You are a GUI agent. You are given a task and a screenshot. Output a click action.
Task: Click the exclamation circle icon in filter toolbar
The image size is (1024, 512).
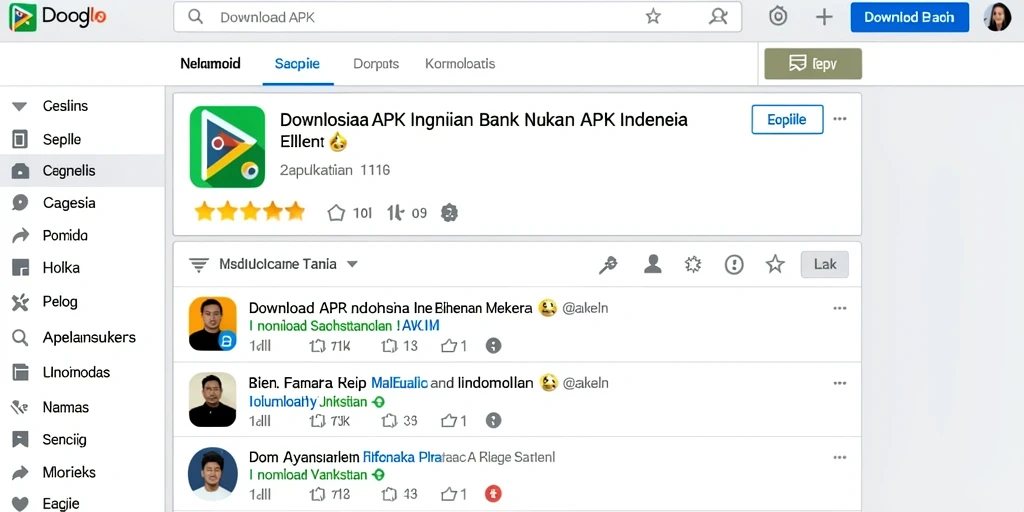734,264
